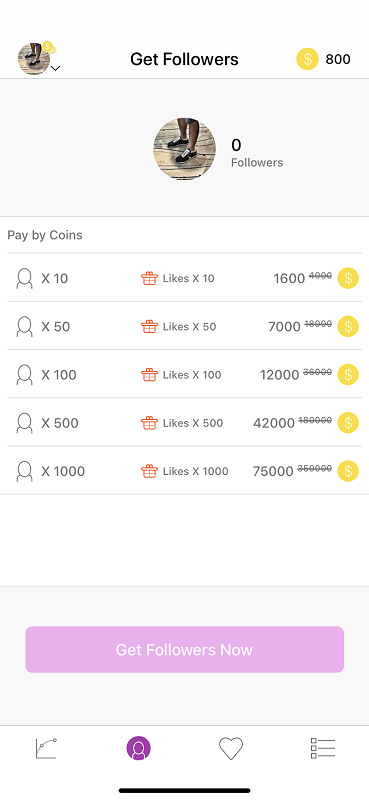Tap the 800 coins balance text
The image size is (369, 800).
tap(338, 59)
